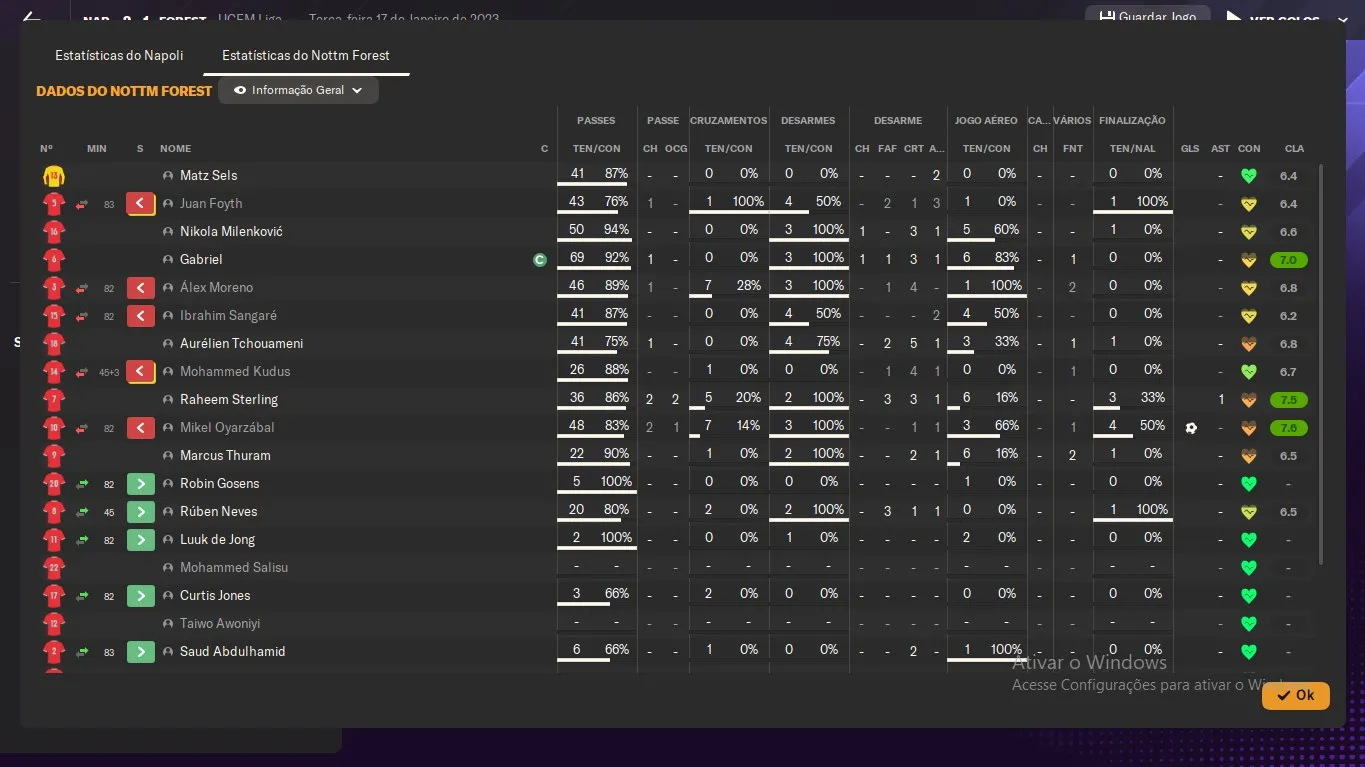Open Nikola Milenković's player name link
This screenshot has width=1365, height=767.
tap(231, 232)
